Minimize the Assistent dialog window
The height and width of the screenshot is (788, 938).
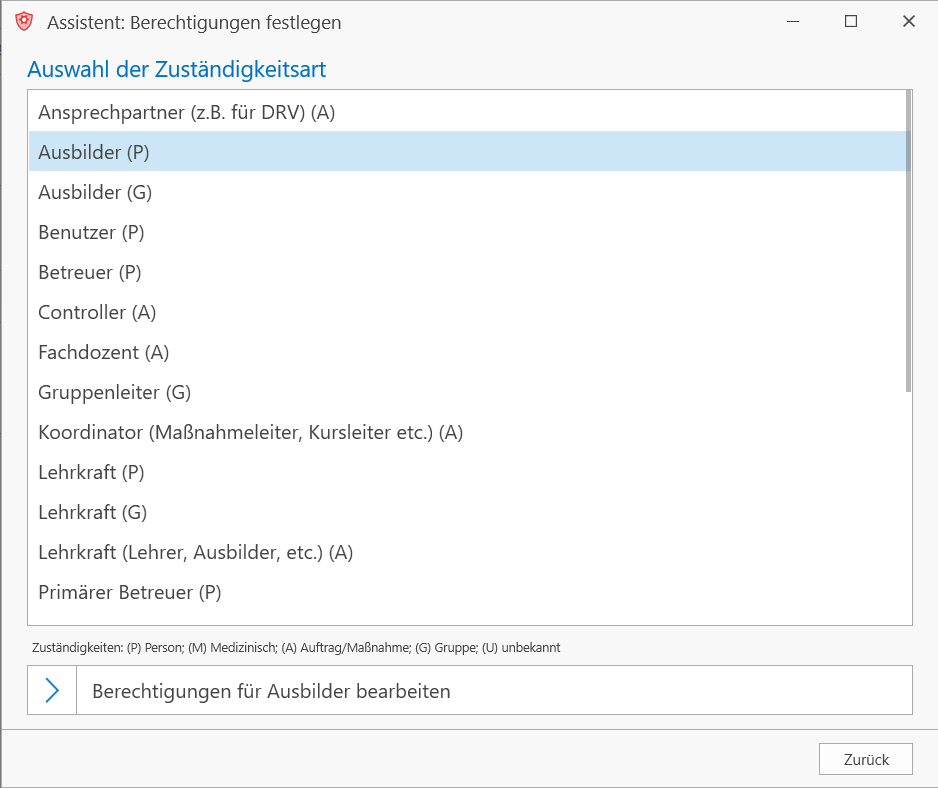point(793,22)
